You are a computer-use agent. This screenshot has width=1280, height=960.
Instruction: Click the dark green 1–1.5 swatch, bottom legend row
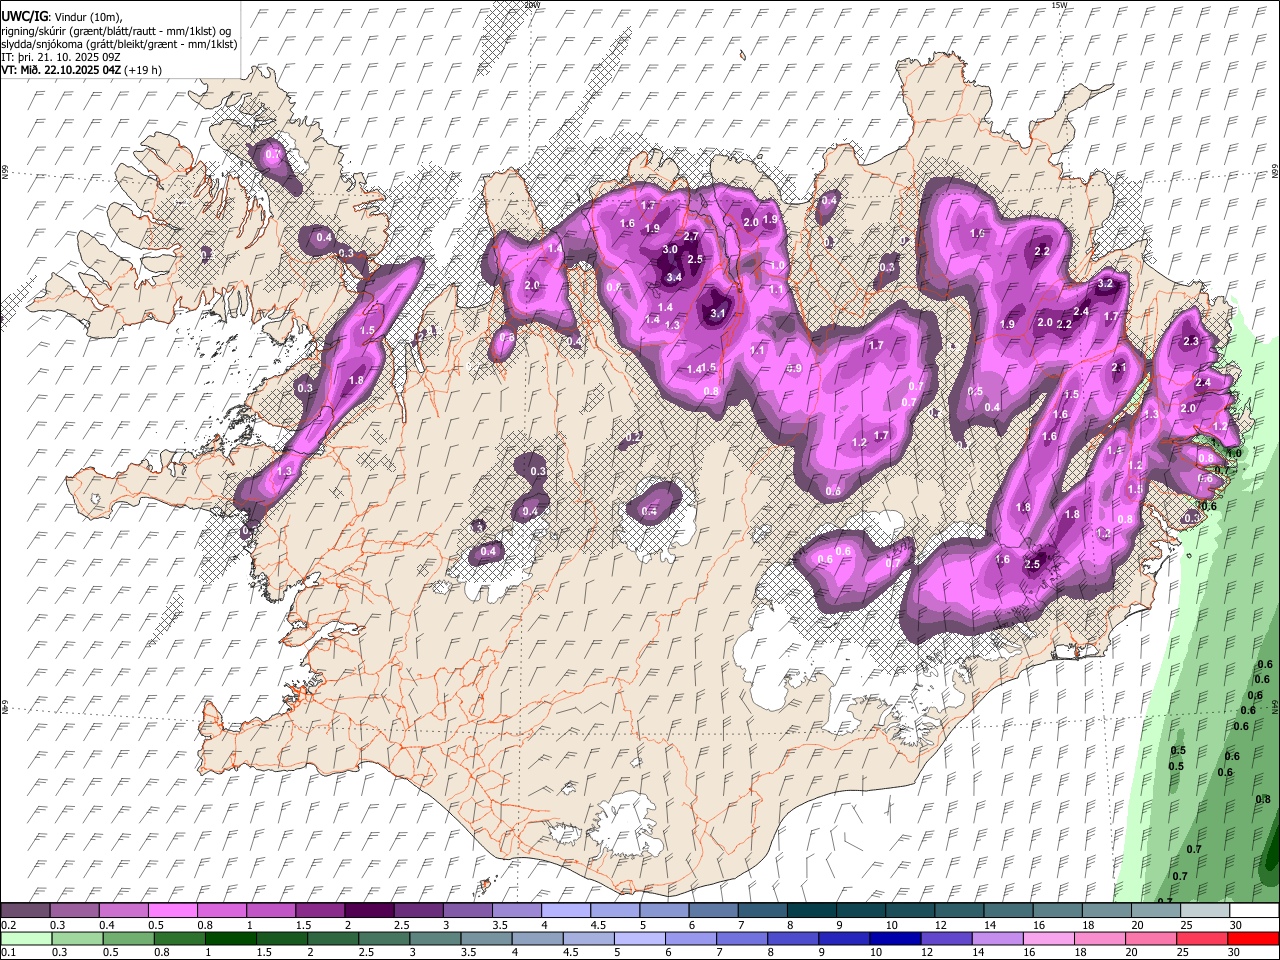pos(231,938)
